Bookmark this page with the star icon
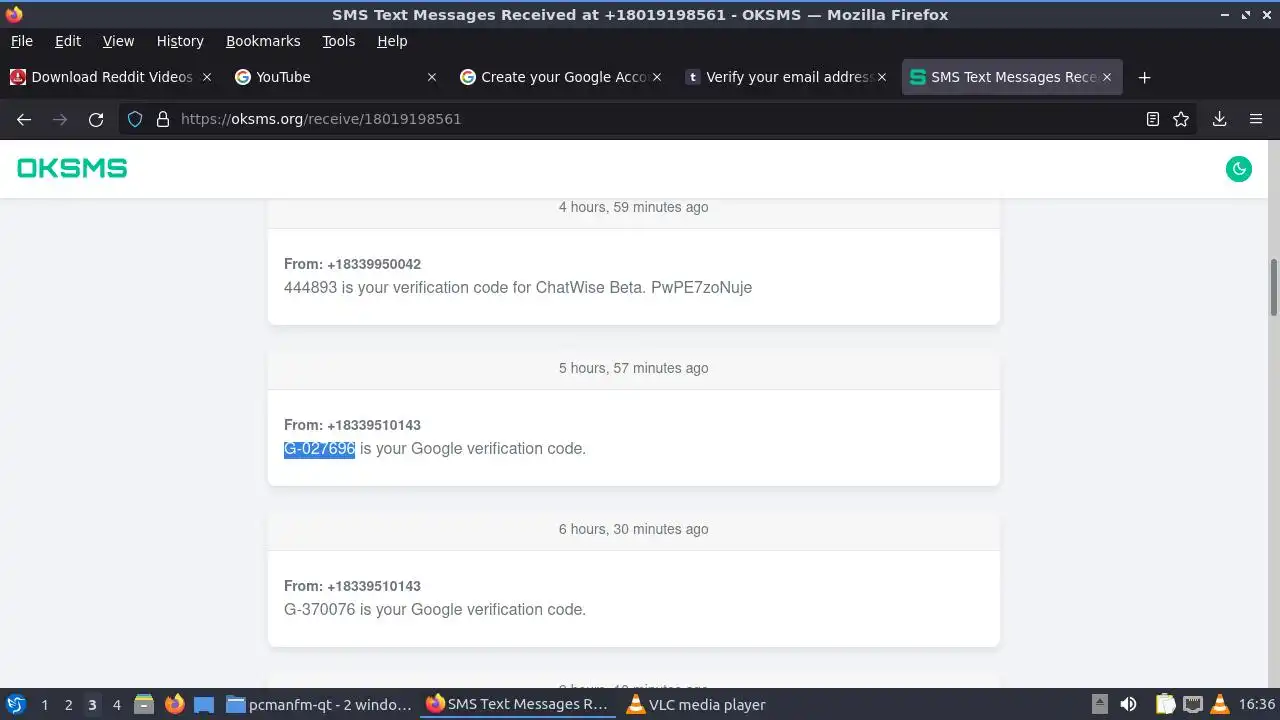Viewport: 1280px width, 720px height. pyautogui.click(x=1181, y=119)
